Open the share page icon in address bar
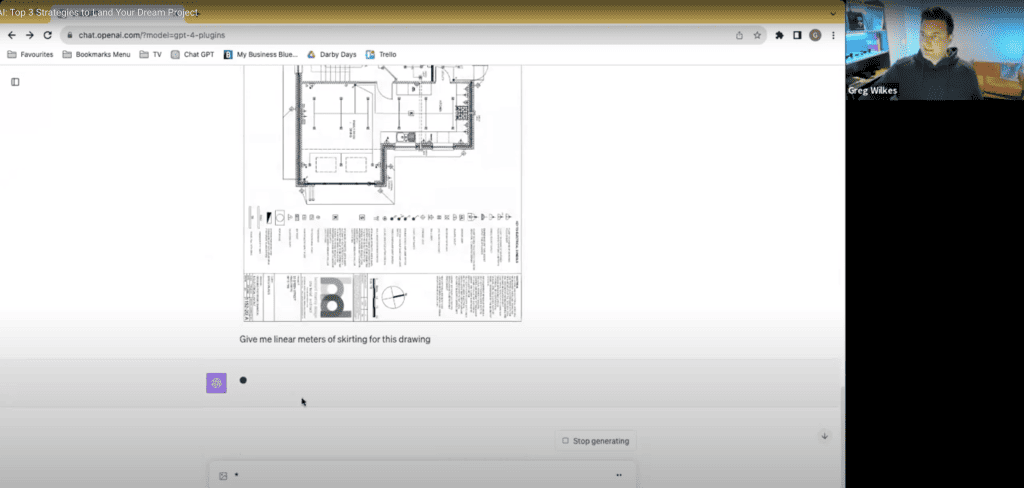The width and height of the screenshot is (1024, 488). pyautogui.click(x=739, y=35)
